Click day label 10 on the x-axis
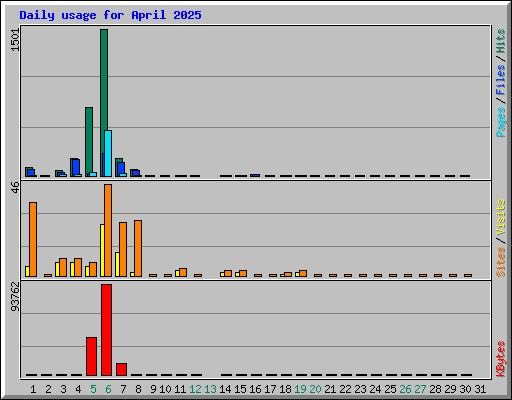The width and height of the screenshot is (512, 400). [x=165, y=389]
